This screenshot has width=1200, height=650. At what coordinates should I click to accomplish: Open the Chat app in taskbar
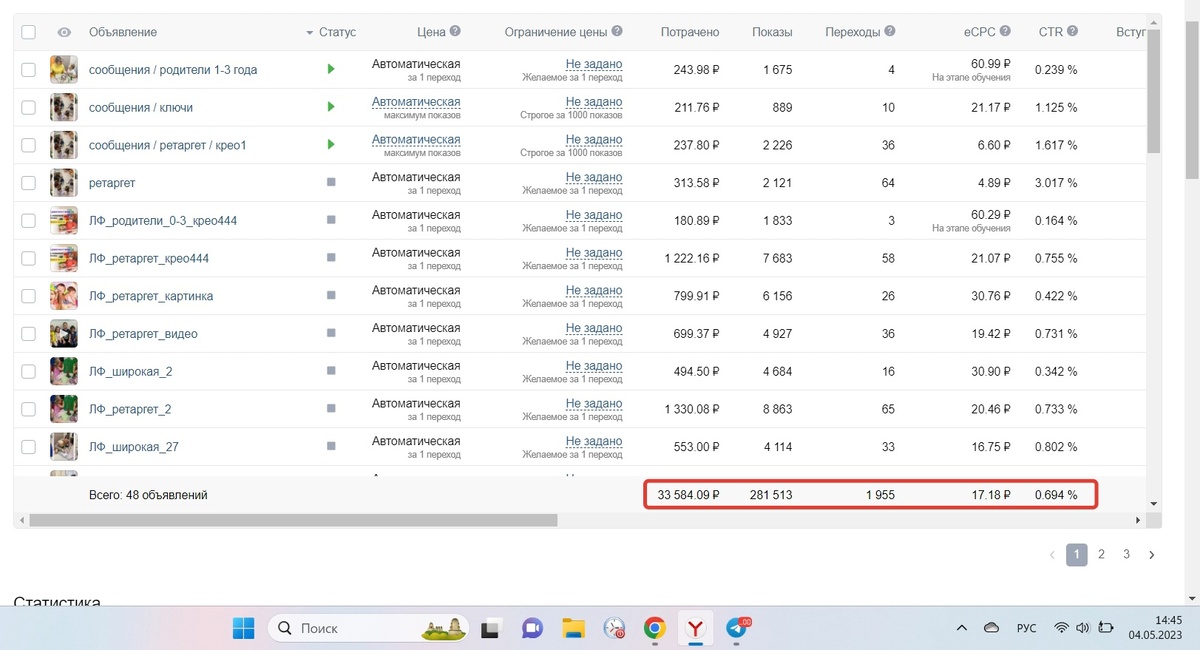[532, 628]
